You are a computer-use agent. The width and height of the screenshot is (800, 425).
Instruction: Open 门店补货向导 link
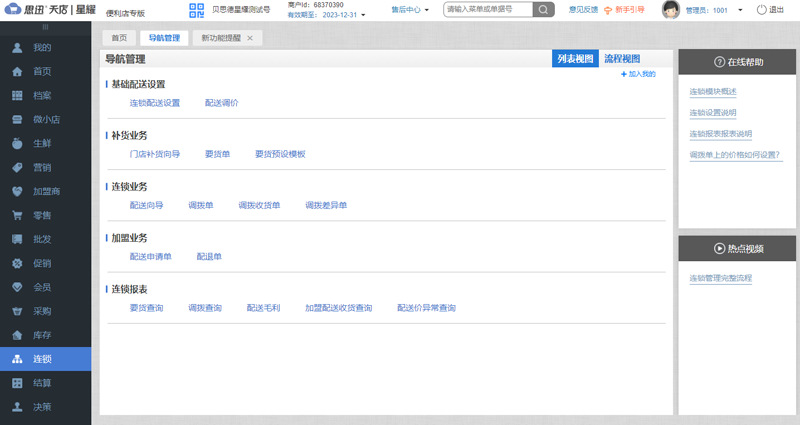coord(155,154)
